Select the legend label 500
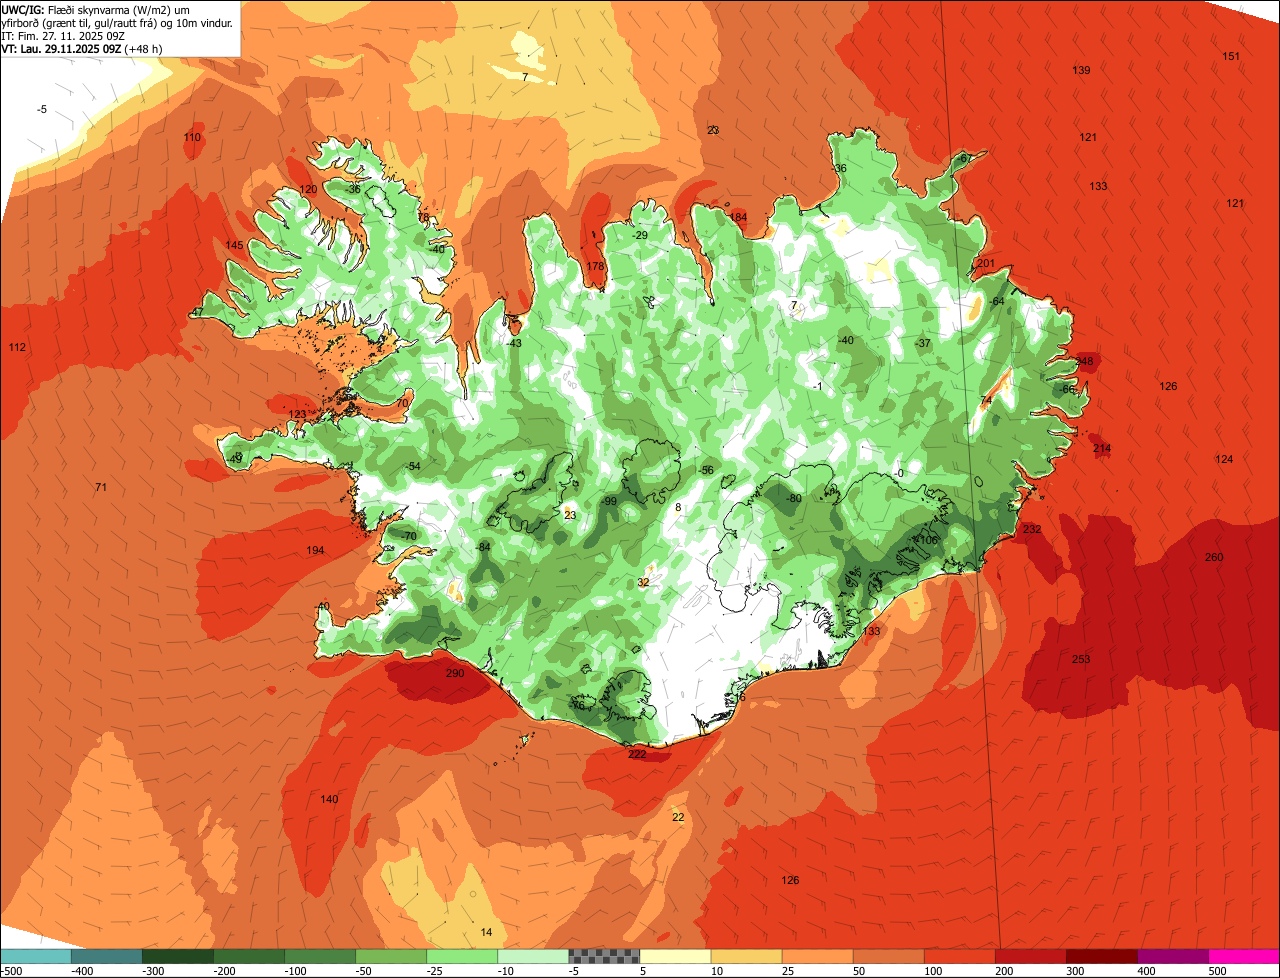This screenshot has width=1280, height=978. (x=1216, y=970)
